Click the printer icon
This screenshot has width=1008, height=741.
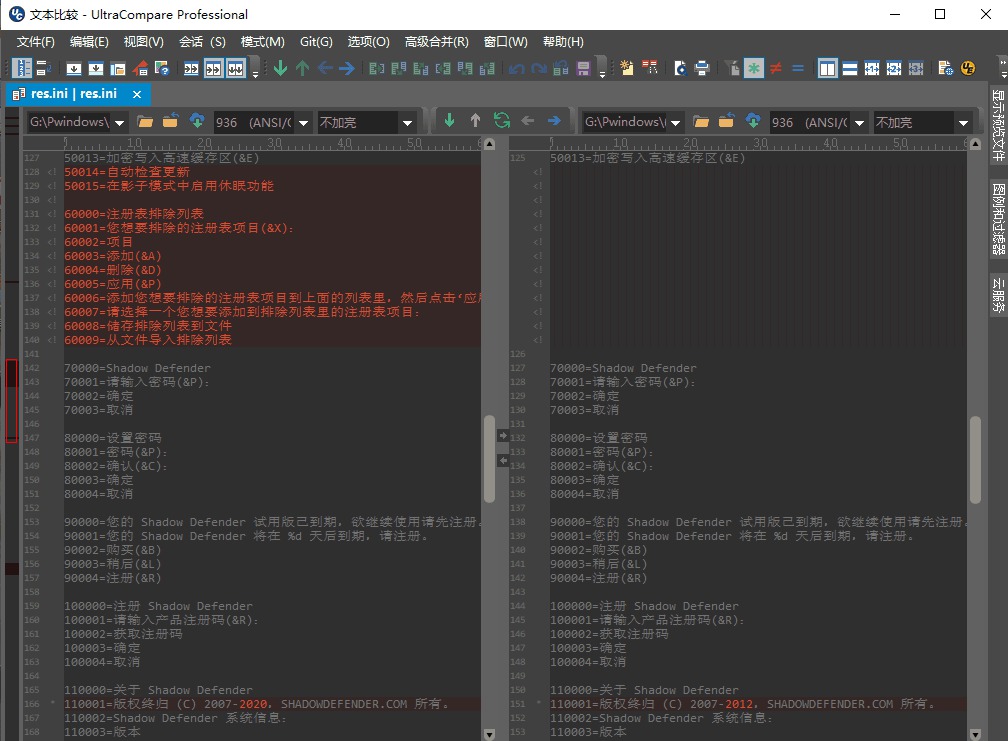point(702,67)
